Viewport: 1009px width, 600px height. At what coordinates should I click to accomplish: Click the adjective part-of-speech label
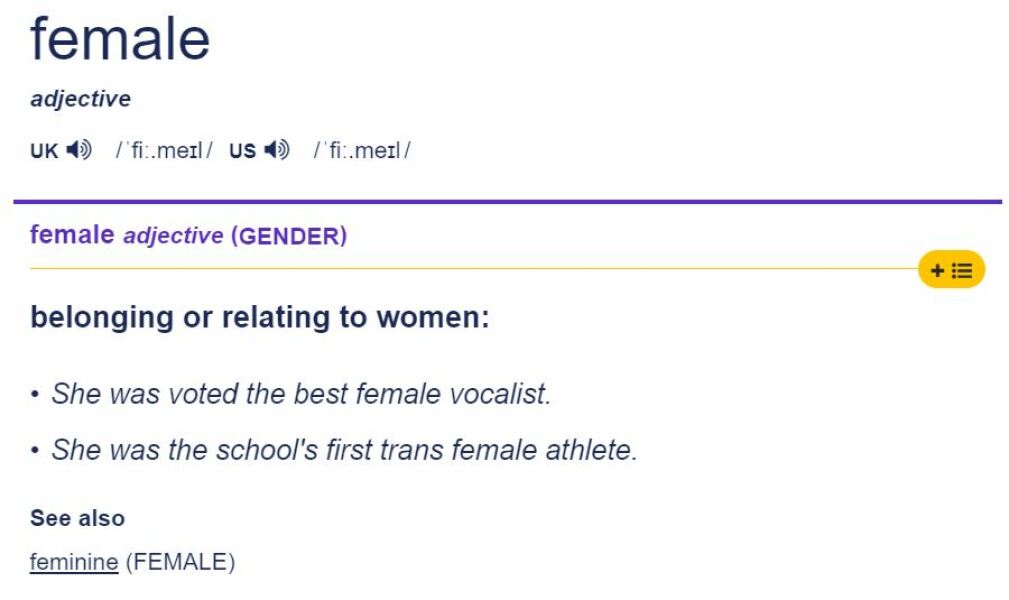79,98
